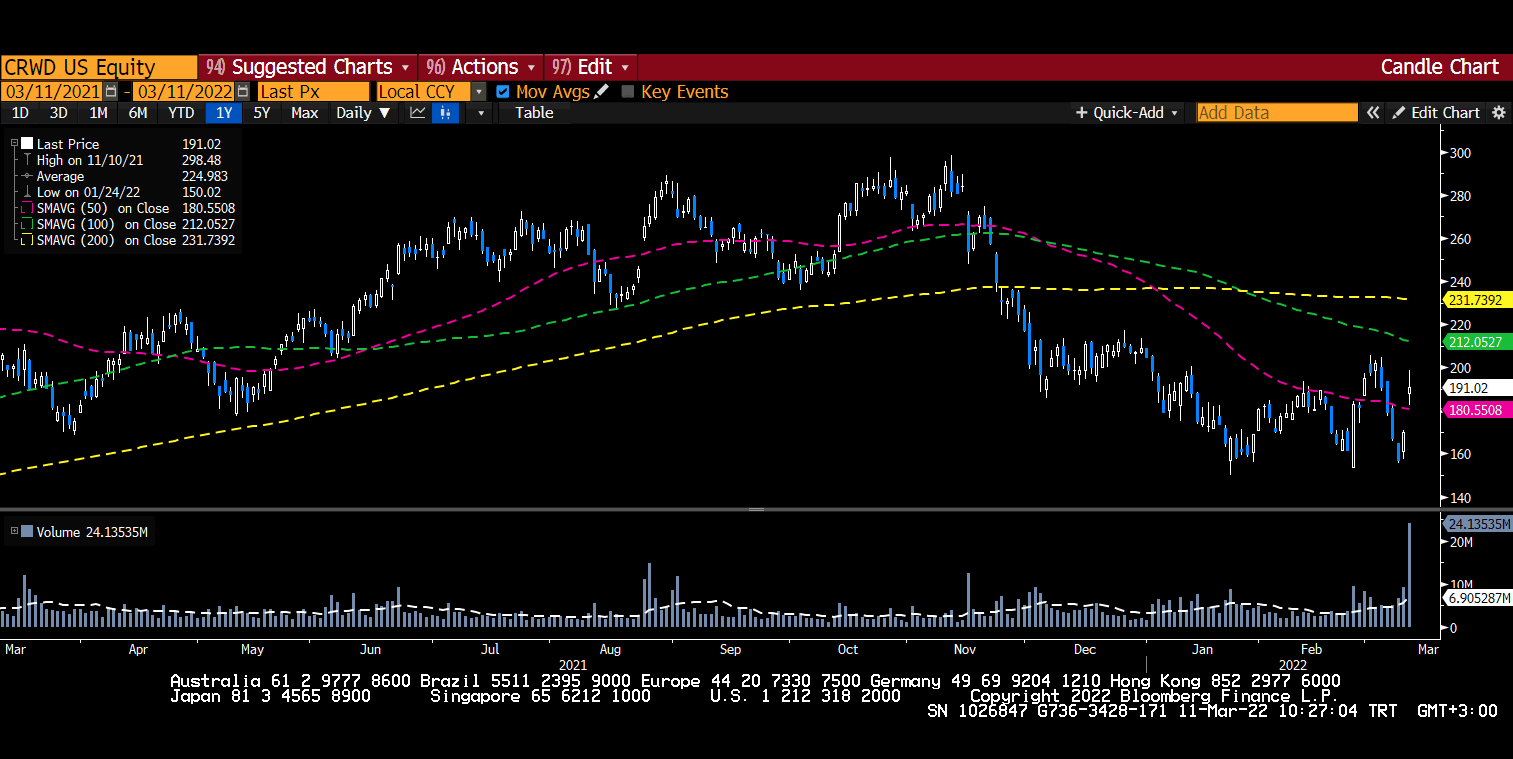Image resolution: width=1513 pixels, height=759 pixels.
Task: Click the SMAVG (200) yellow color swatch
Action: tap(27, 240)
